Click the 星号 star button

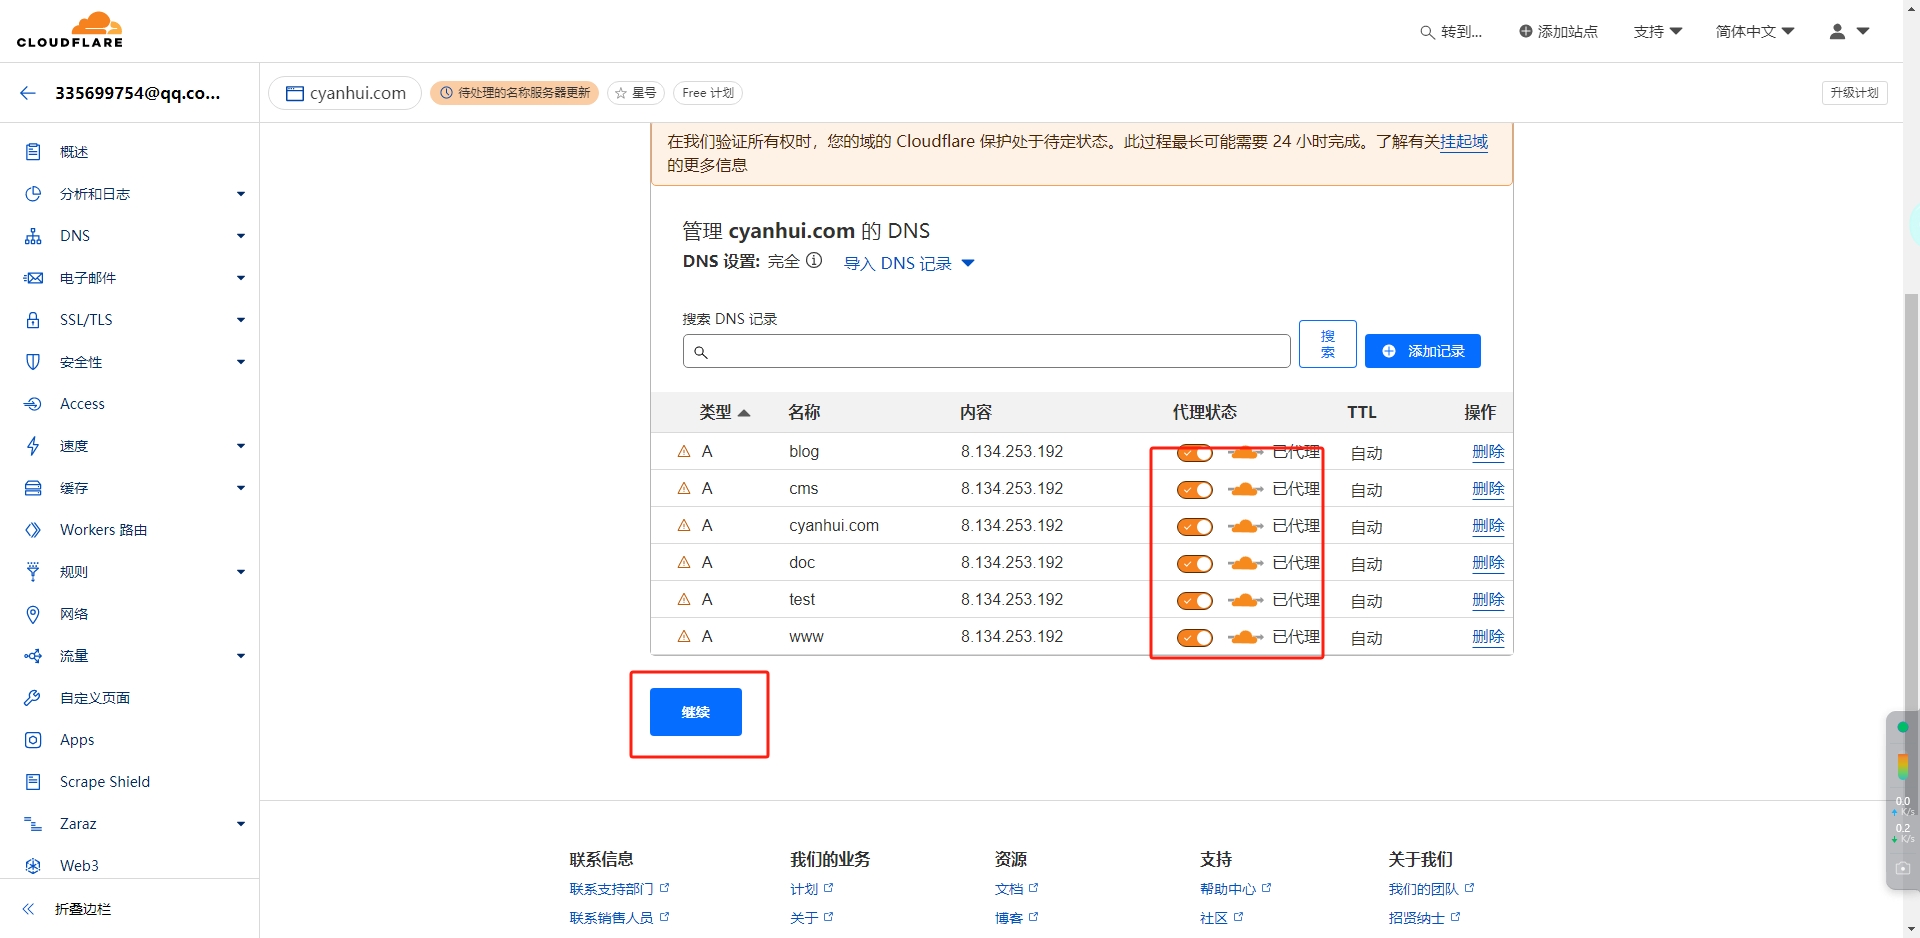(636, 93)
